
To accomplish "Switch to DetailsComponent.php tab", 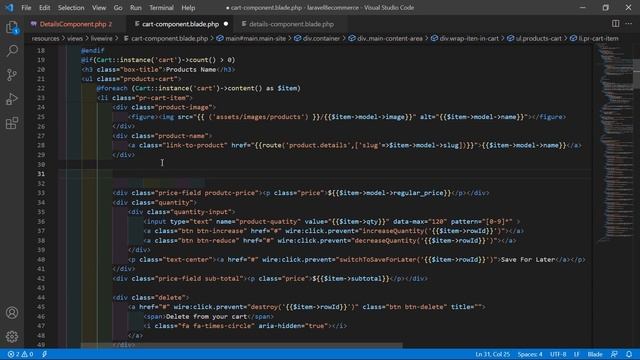I will point(76,24).
